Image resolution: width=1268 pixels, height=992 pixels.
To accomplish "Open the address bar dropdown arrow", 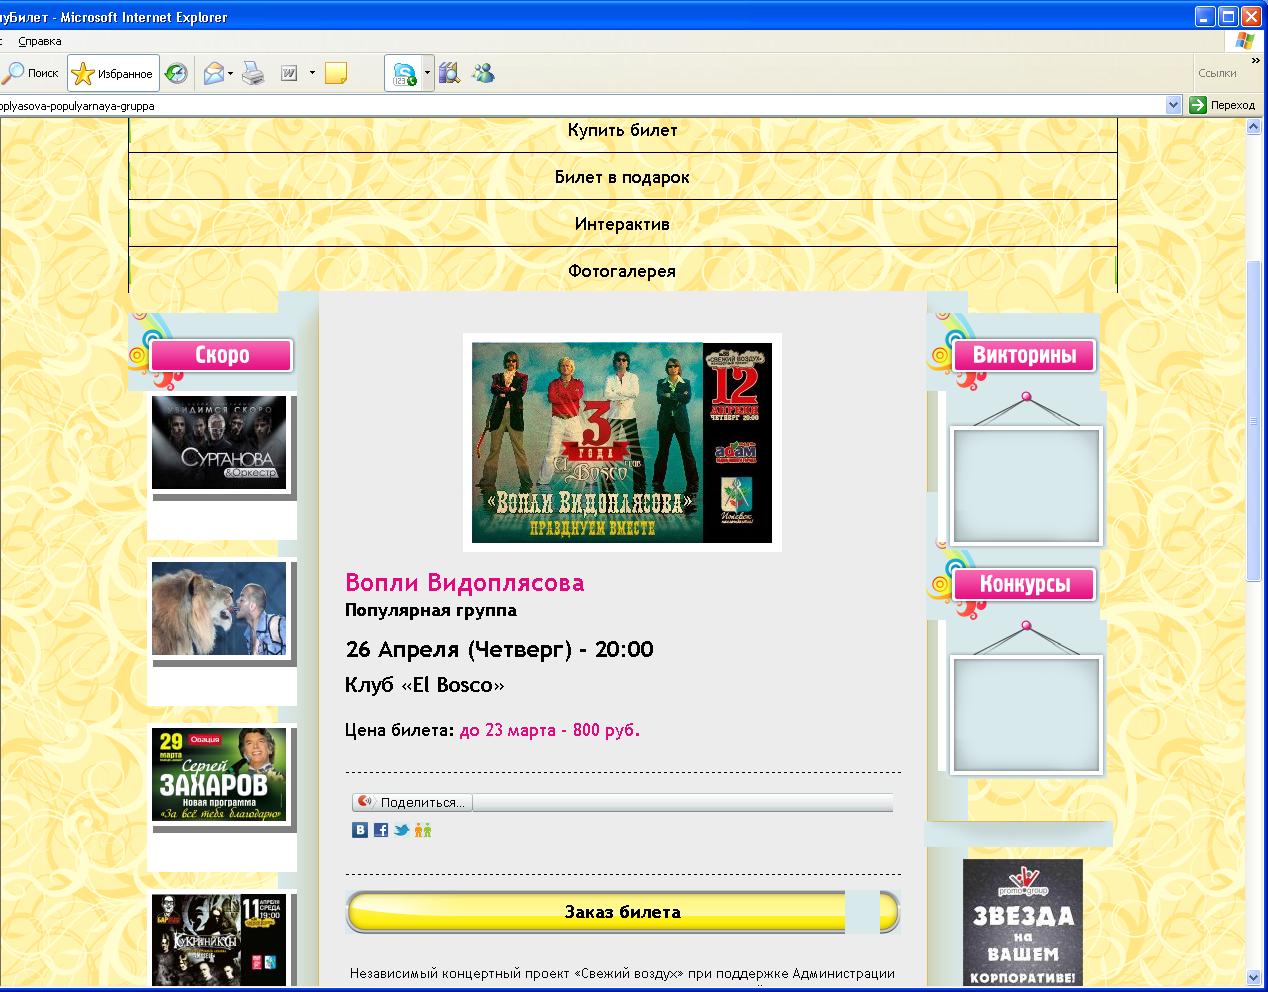I will (1174, 105).
